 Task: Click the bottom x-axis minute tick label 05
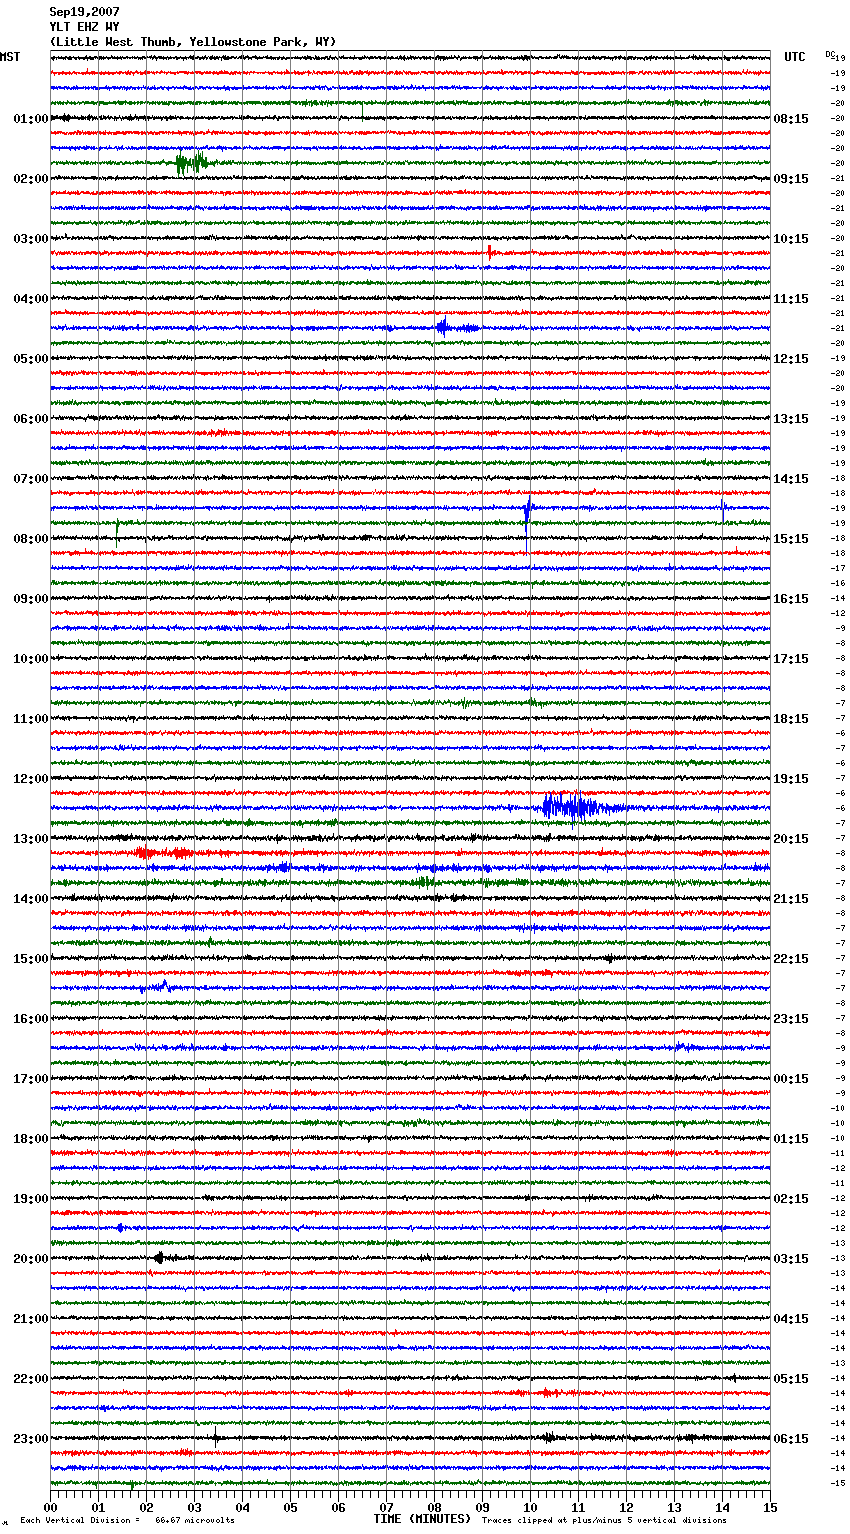coord(290,1507)
